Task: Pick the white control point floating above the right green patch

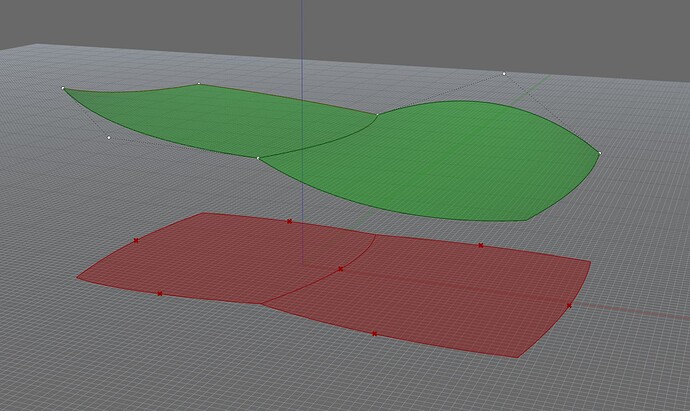Action: pos(504,73)
